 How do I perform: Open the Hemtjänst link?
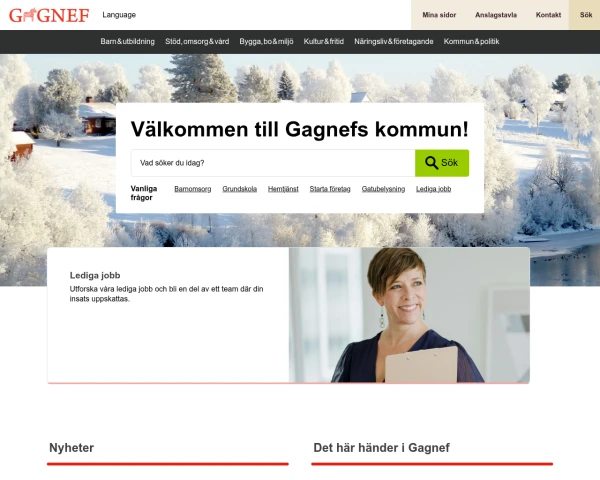[283, 189]
